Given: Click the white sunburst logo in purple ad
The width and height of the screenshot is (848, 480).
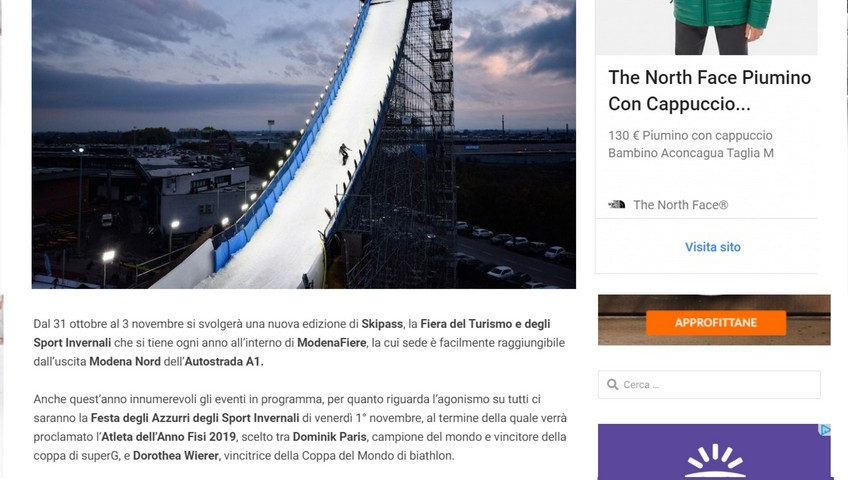Looking at the screenshot, I should [715, 461].
